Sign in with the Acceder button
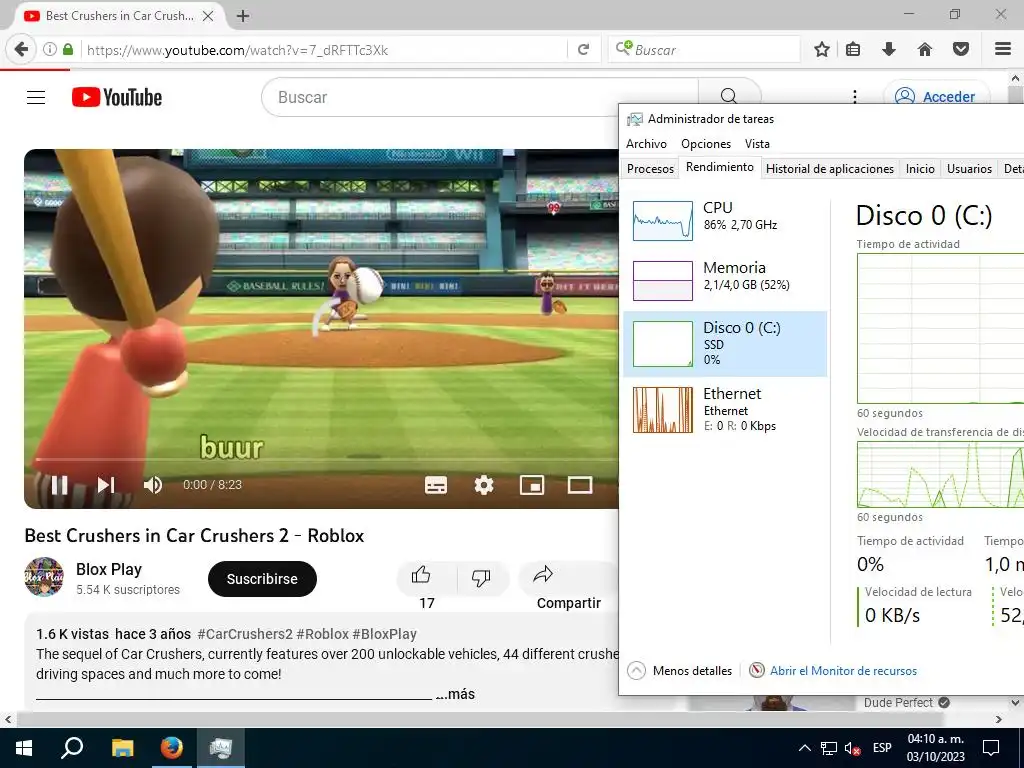 (936, 97)
